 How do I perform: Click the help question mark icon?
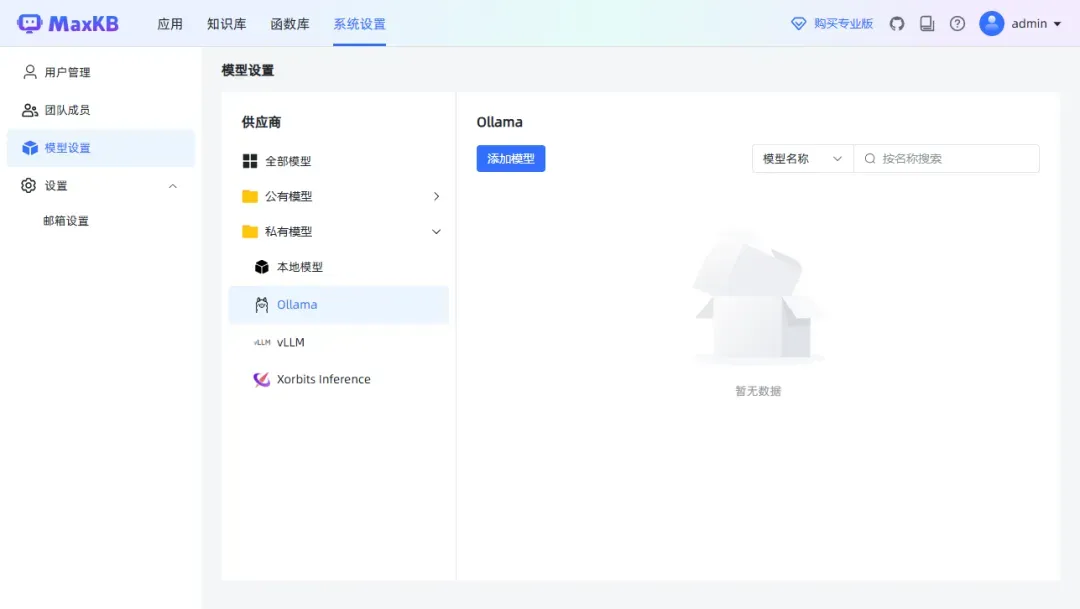[x=957, y=23]
